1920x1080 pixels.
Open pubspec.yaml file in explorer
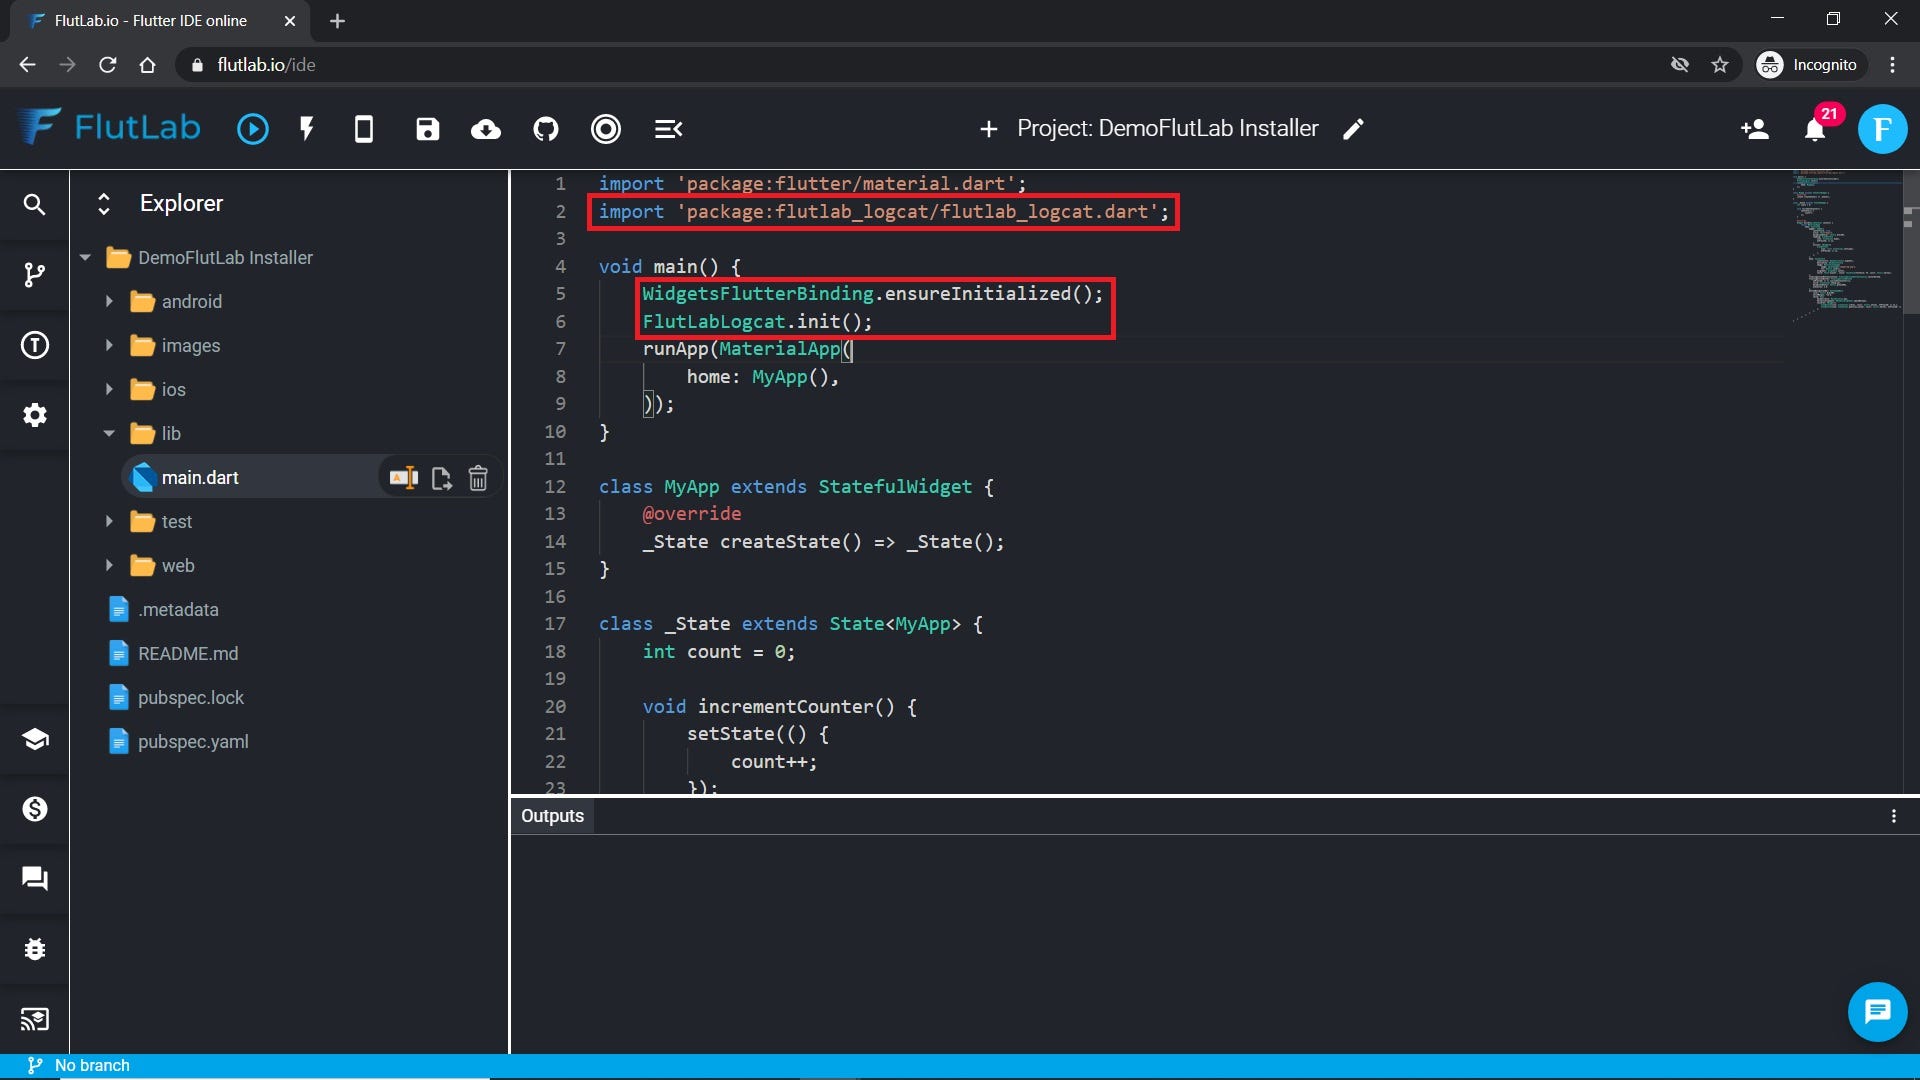[x=193, y=741]
